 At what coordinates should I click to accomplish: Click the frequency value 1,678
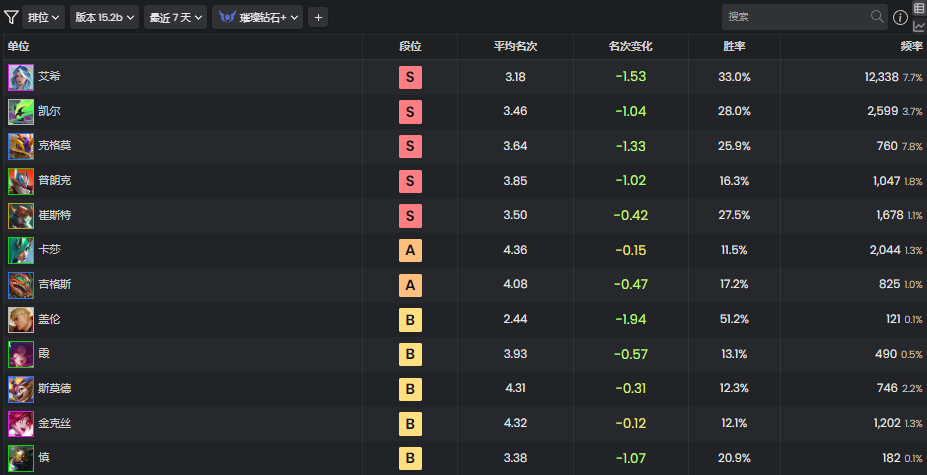(x=890, y=215)
